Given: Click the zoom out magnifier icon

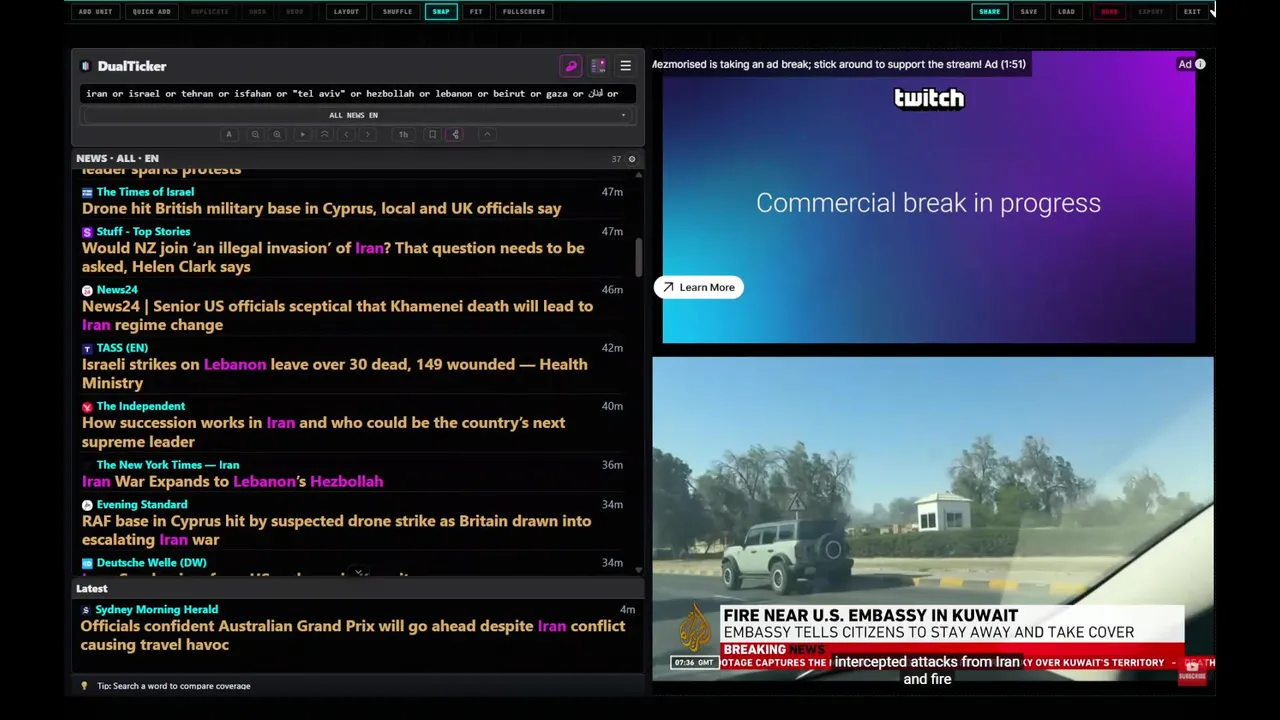Looking at the screenshot, I should coord(255,134).
